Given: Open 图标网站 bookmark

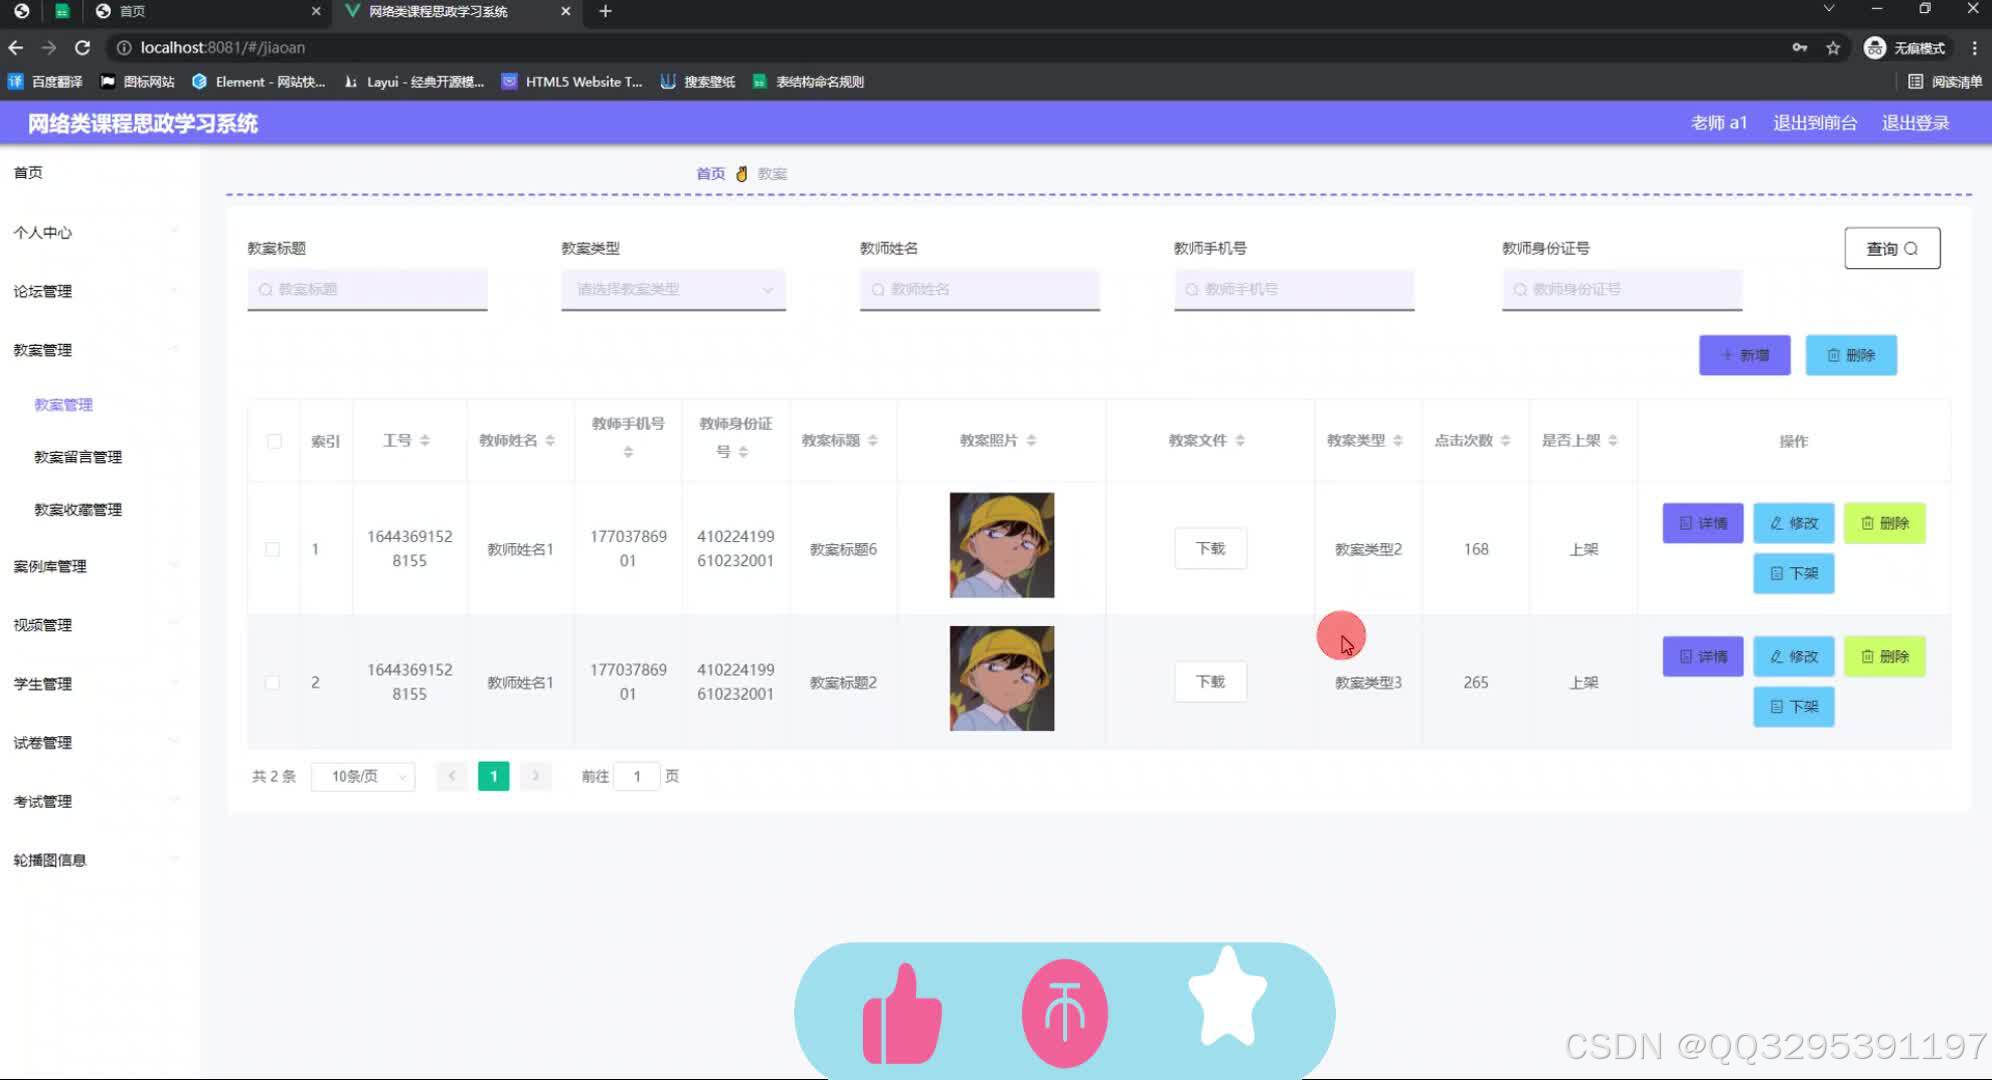Looking at the screenshot, I should tap(138, 82).
